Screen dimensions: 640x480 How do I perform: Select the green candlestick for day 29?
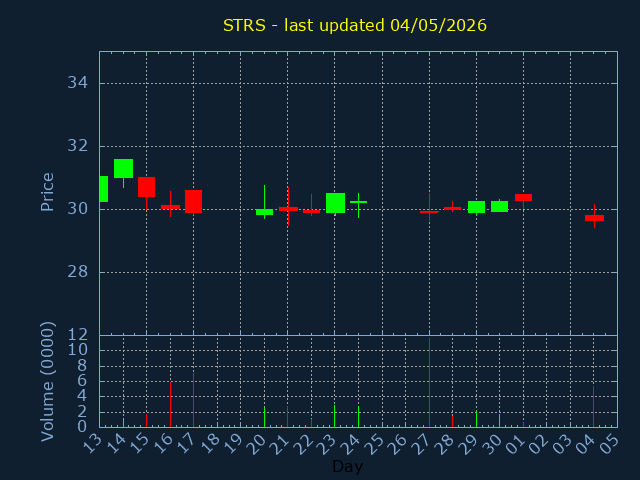(476, 207)
